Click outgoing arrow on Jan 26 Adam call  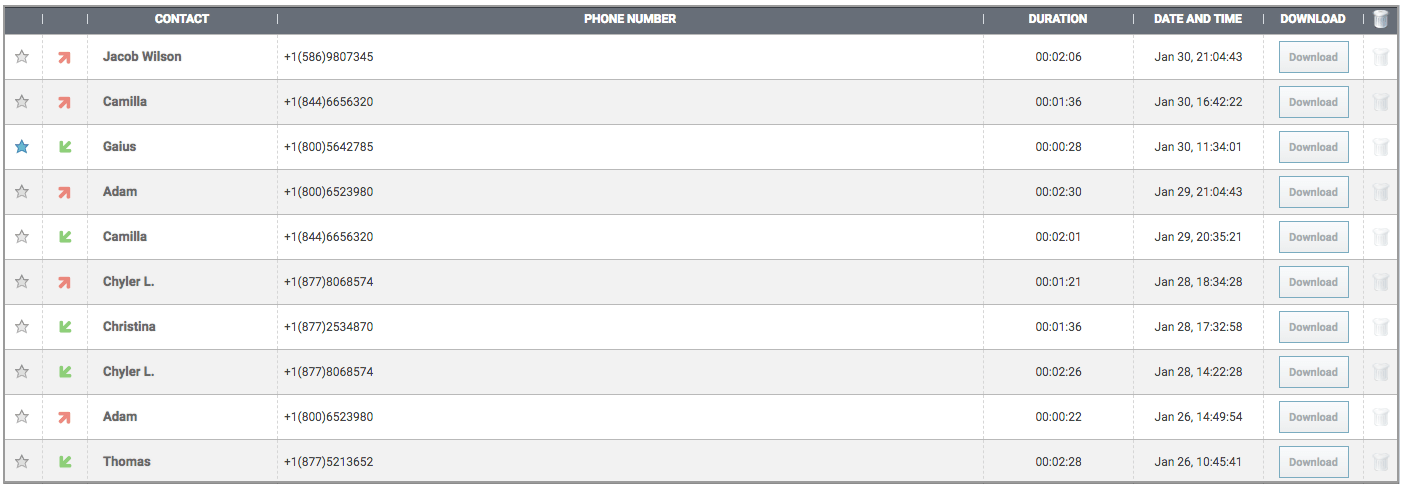pyautogui.click(x=65, y=417)
